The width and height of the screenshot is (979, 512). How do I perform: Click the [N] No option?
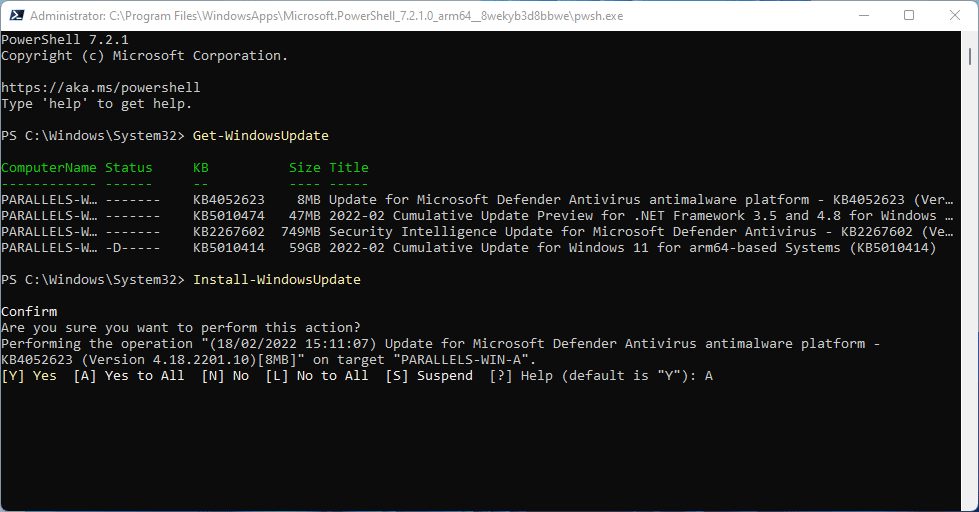(x=225, y=376)
